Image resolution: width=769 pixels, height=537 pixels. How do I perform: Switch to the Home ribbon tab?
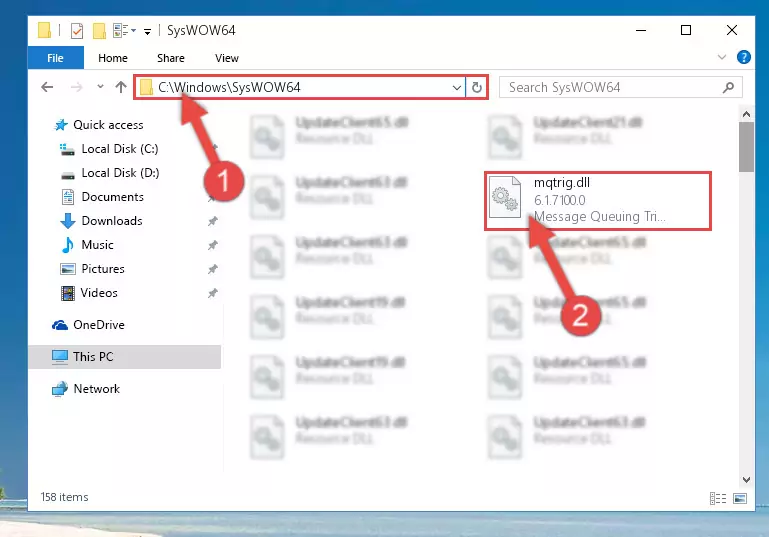113,58
